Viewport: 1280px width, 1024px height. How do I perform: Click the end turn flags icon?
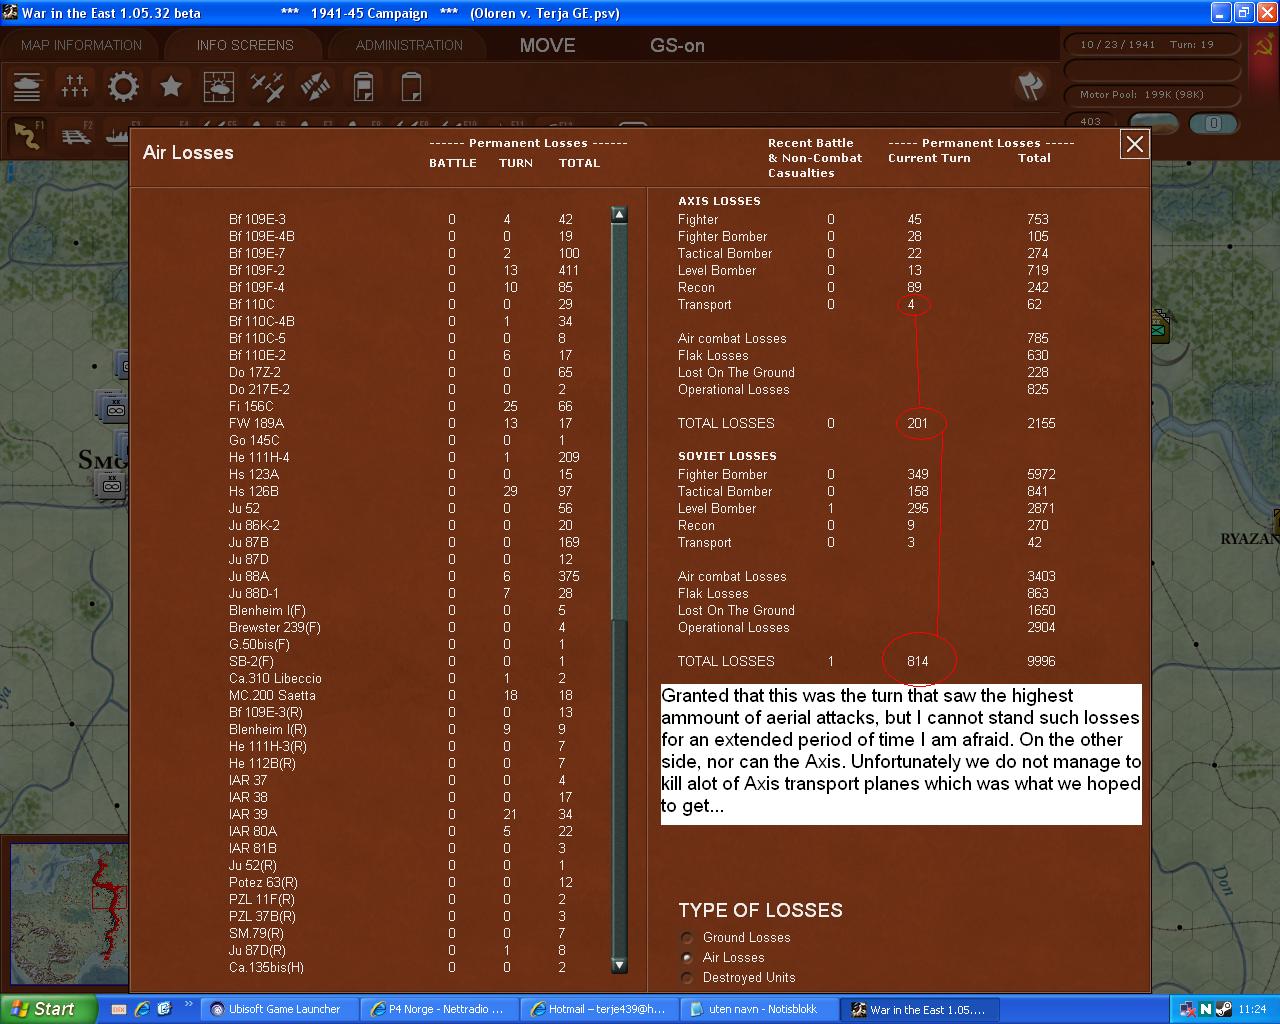(x=1030, y=86)
